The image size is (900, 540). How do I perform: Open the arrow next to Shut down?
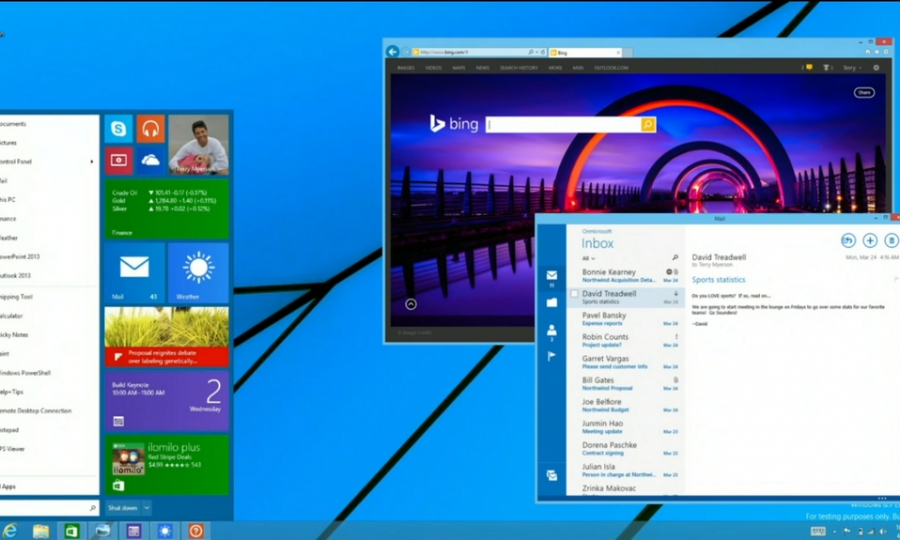[x=146, y=508]
